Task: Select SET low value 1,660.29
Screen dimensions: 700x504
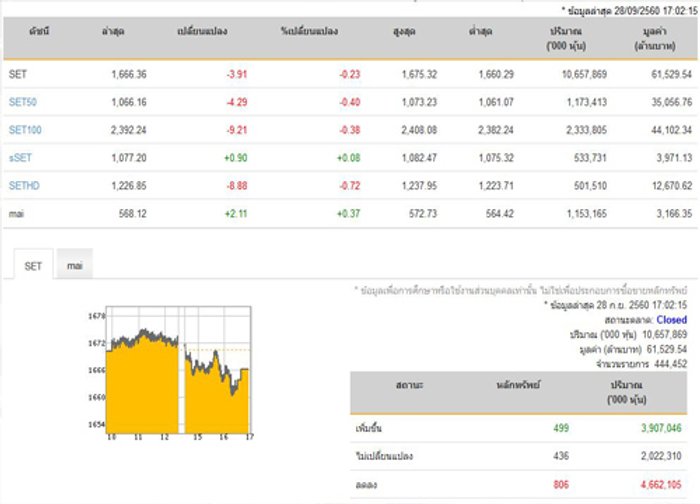Action: tap(496, 74)
